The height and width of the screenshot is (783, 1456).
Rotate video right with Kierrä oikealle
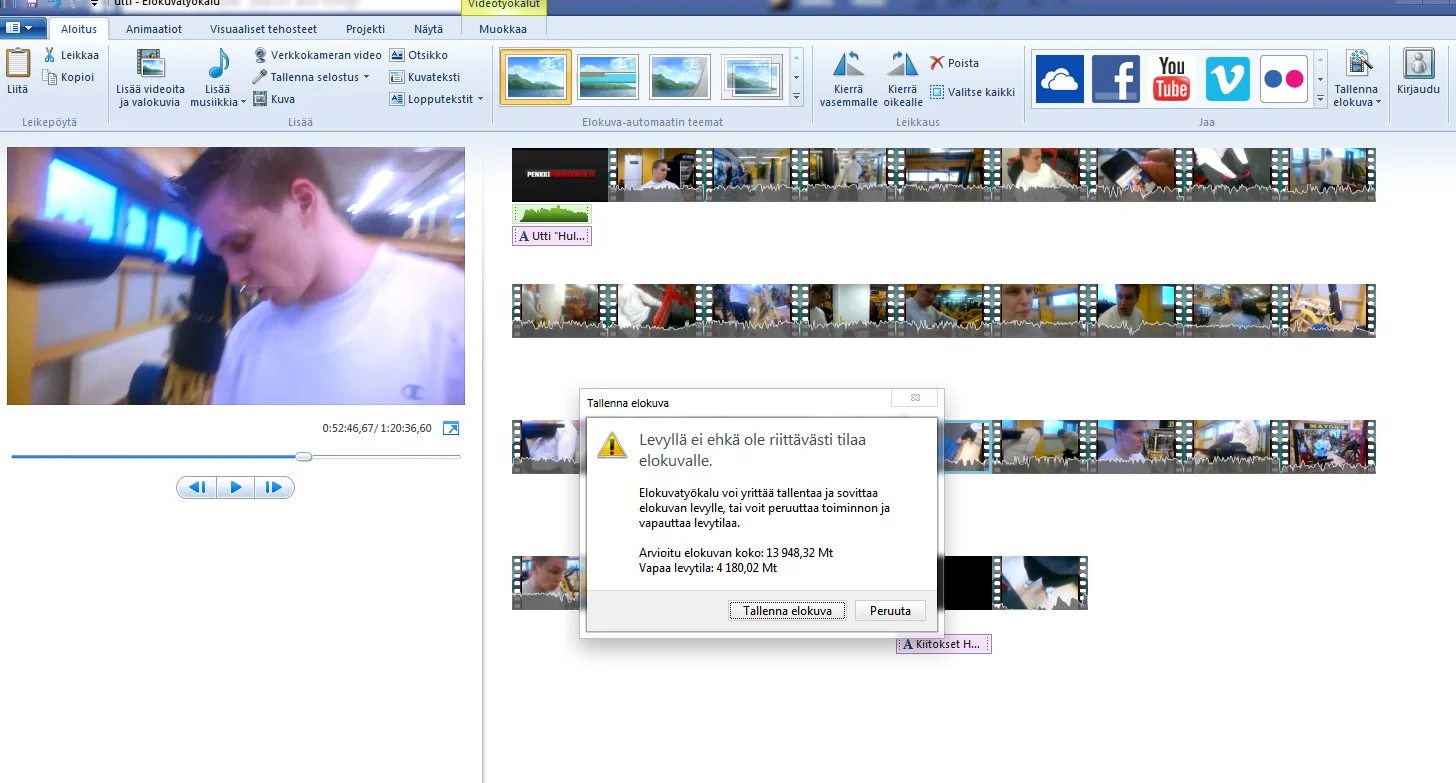(x=902, y=79)
